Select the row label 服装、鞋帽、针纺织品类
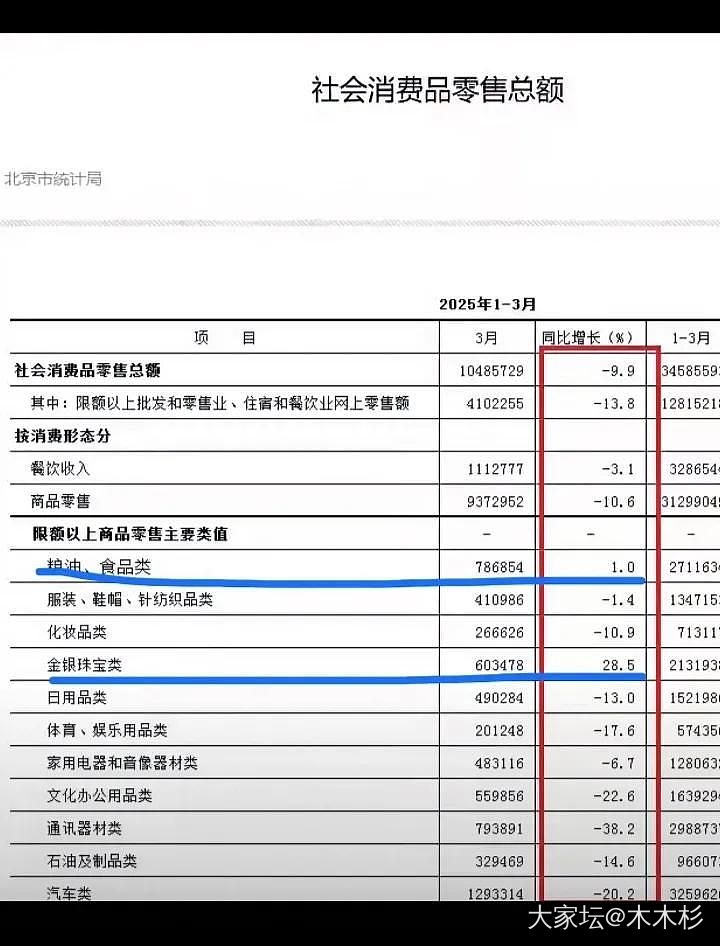The image size is (720, 946). [130, 600]
